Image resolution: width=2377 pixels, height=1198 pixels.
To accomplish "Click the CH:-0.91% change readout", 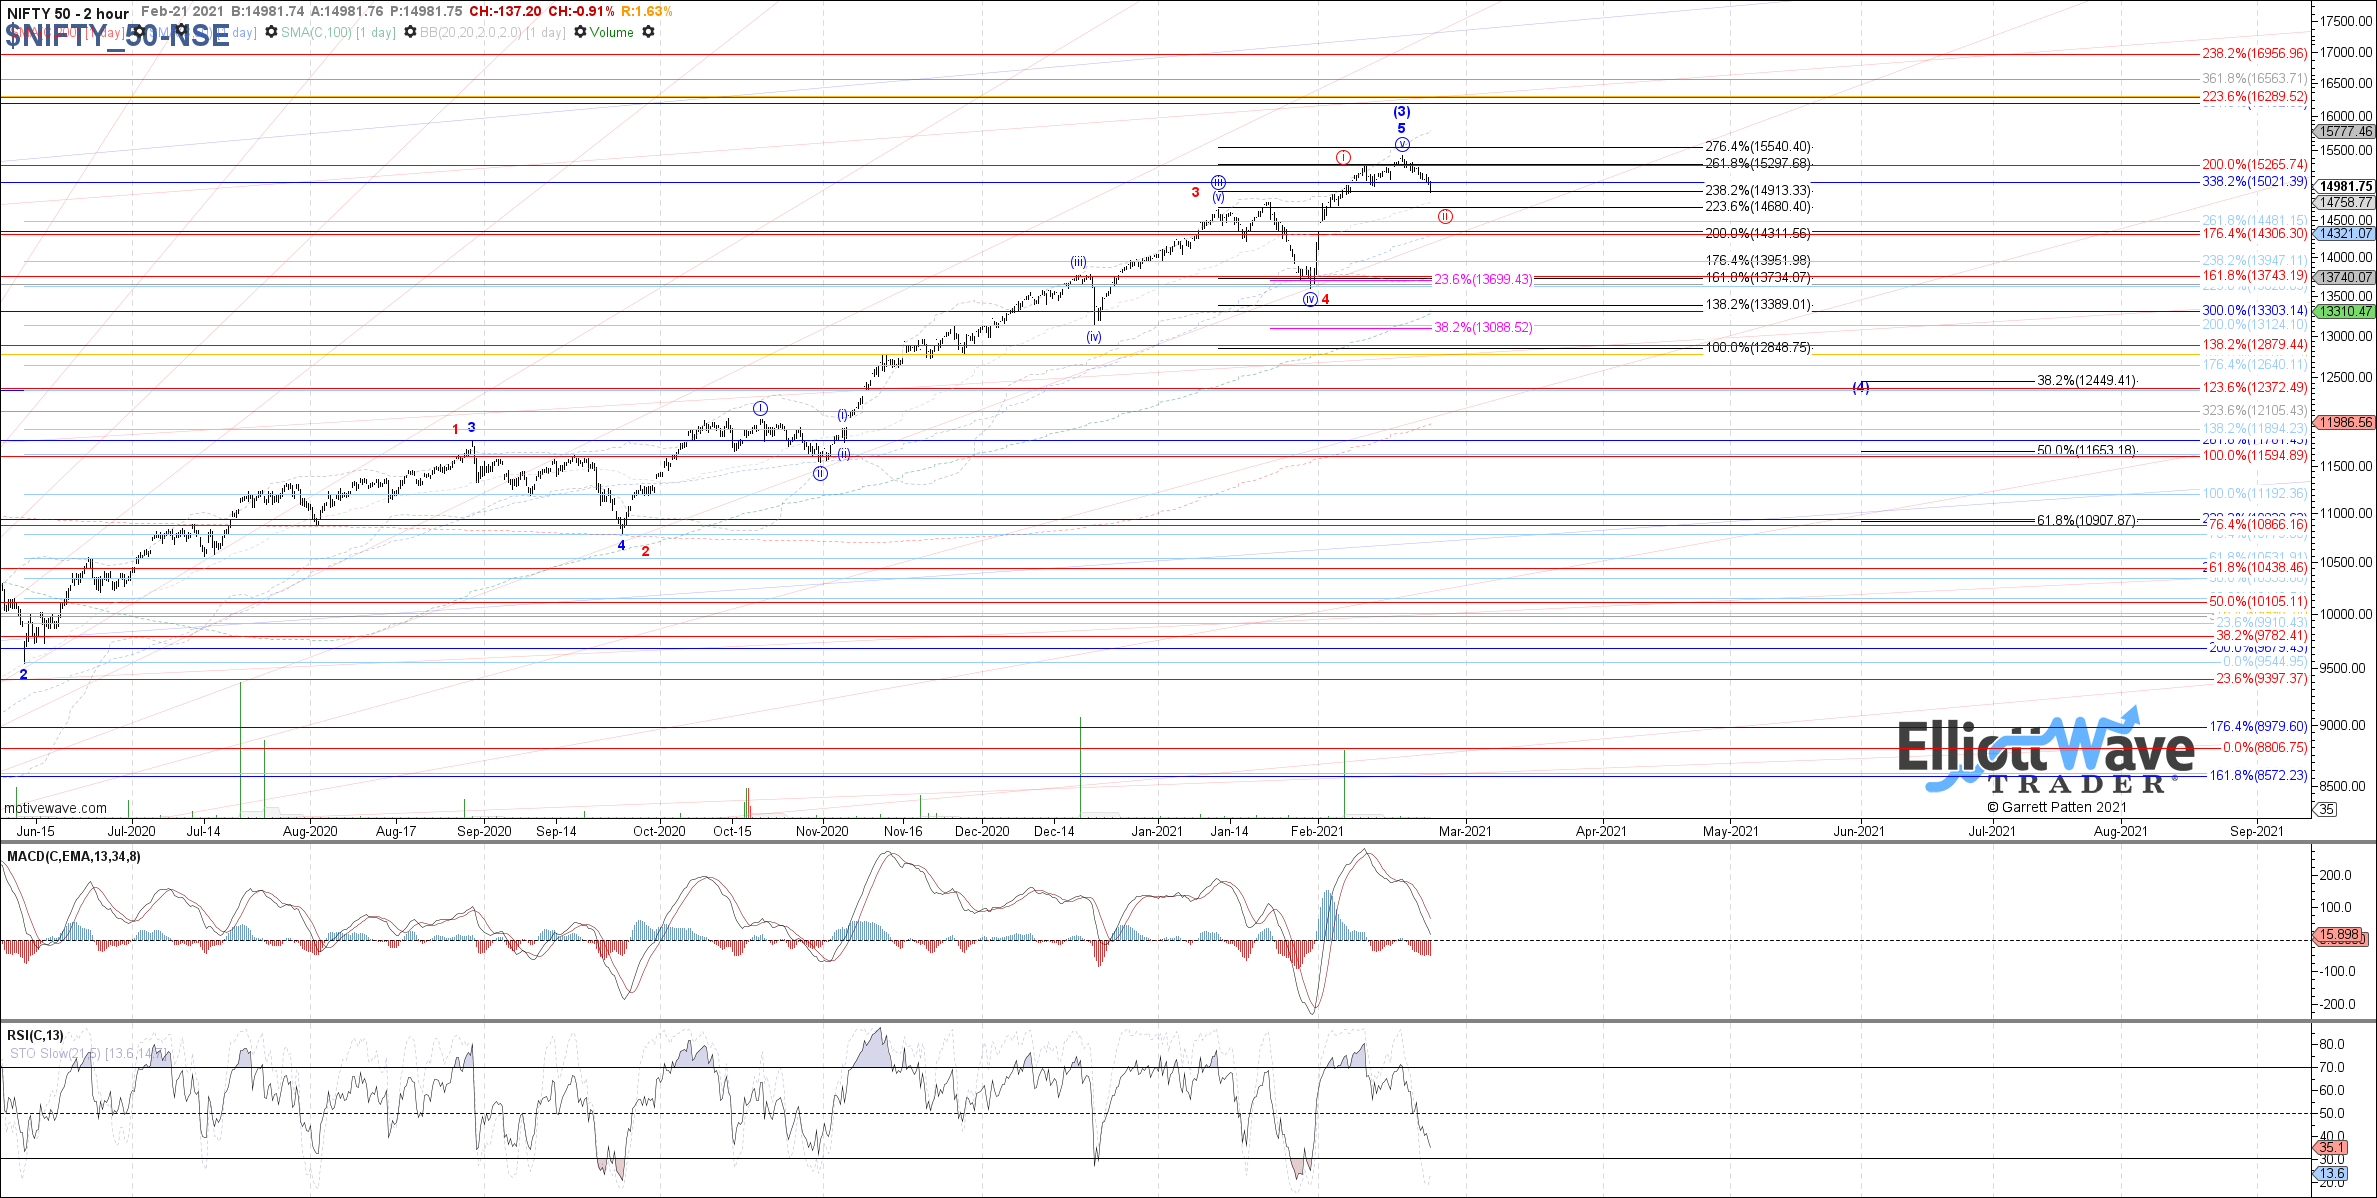I will pyautogui.click(x=581, y=12).
